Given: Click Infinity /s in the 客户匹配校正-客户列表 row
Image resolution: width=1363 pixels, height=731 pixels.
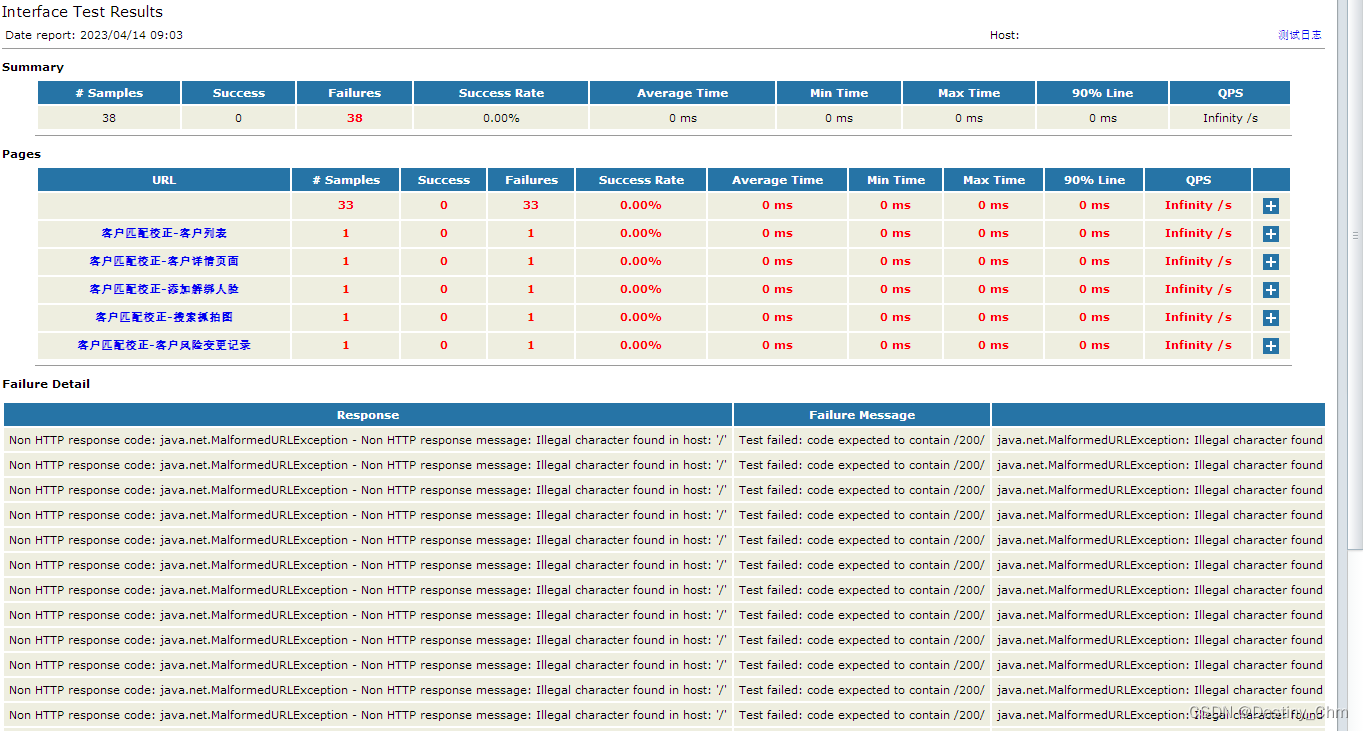Looking at the screenshot, I should click(x=1198, y=233).
